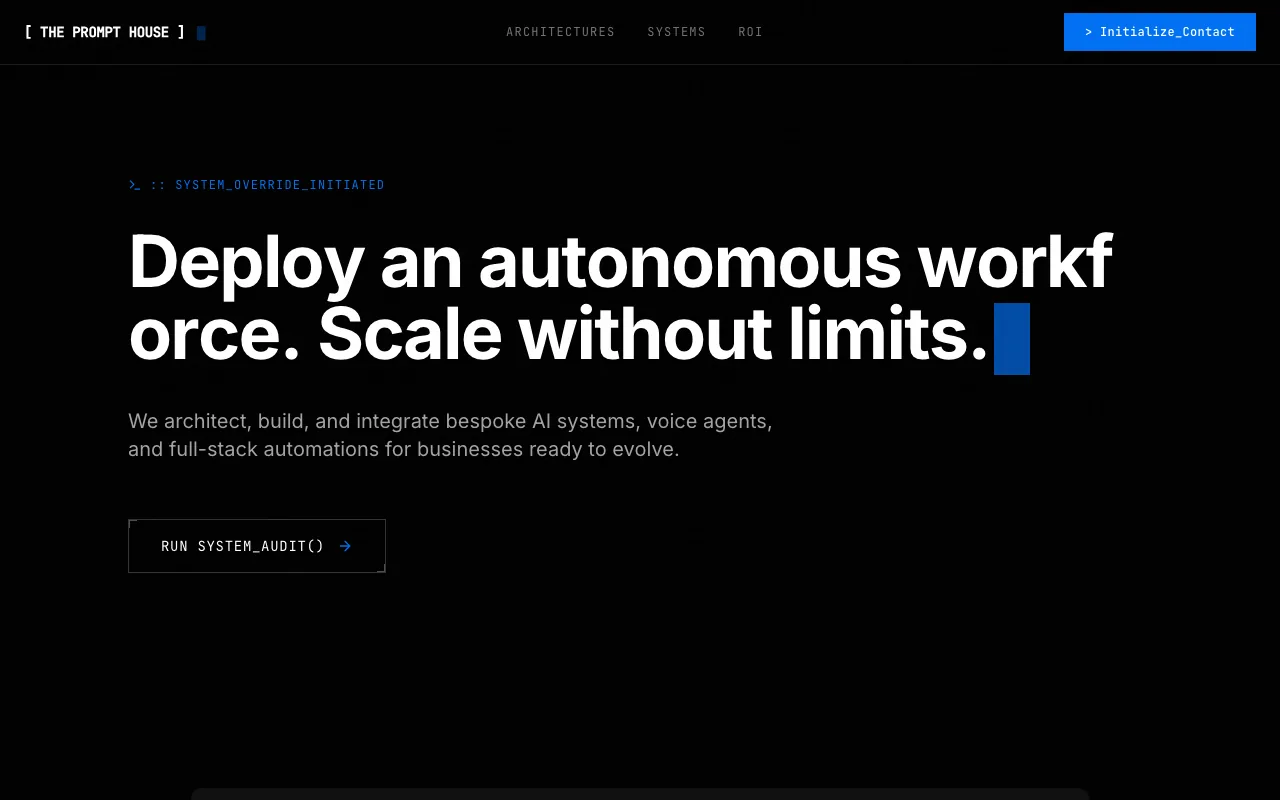Image resolution: width=1280 pixels, height=800 pixels.
Task: Click THE PROMPT HOUSE logo to go home
Action: pyautogui.click(x=104, y=32)
